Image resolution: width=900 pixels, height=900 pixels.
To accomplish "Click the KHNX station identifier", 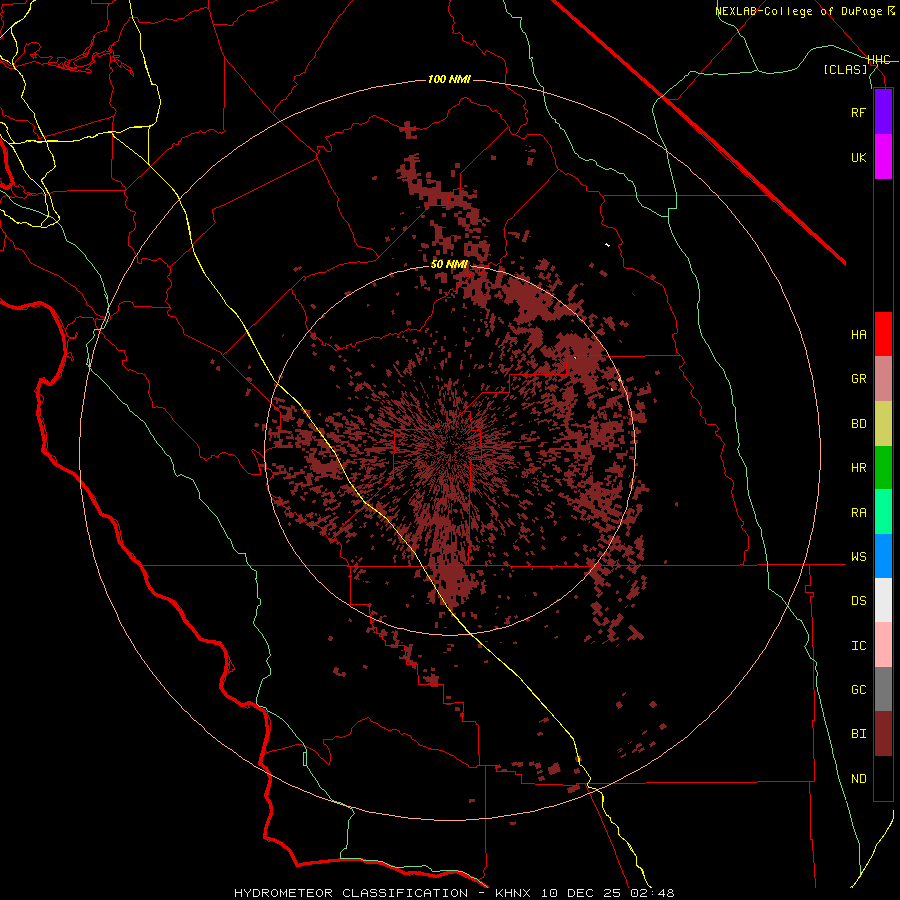I will [x=513, y=893].
